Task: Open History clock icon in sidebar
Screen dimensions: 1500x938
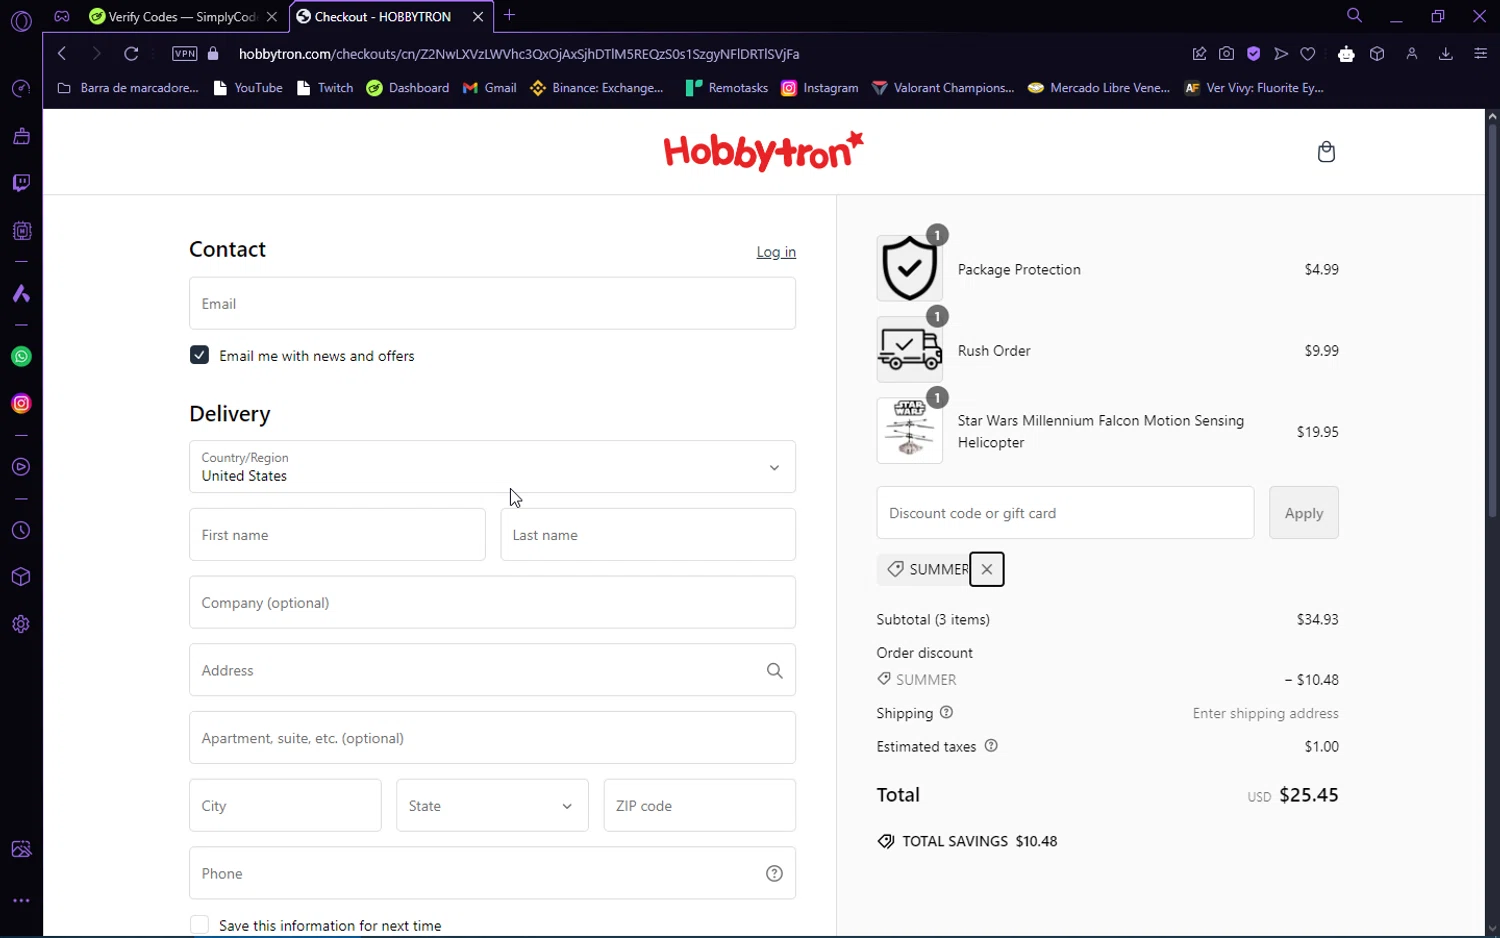Action: coord(21,531)
